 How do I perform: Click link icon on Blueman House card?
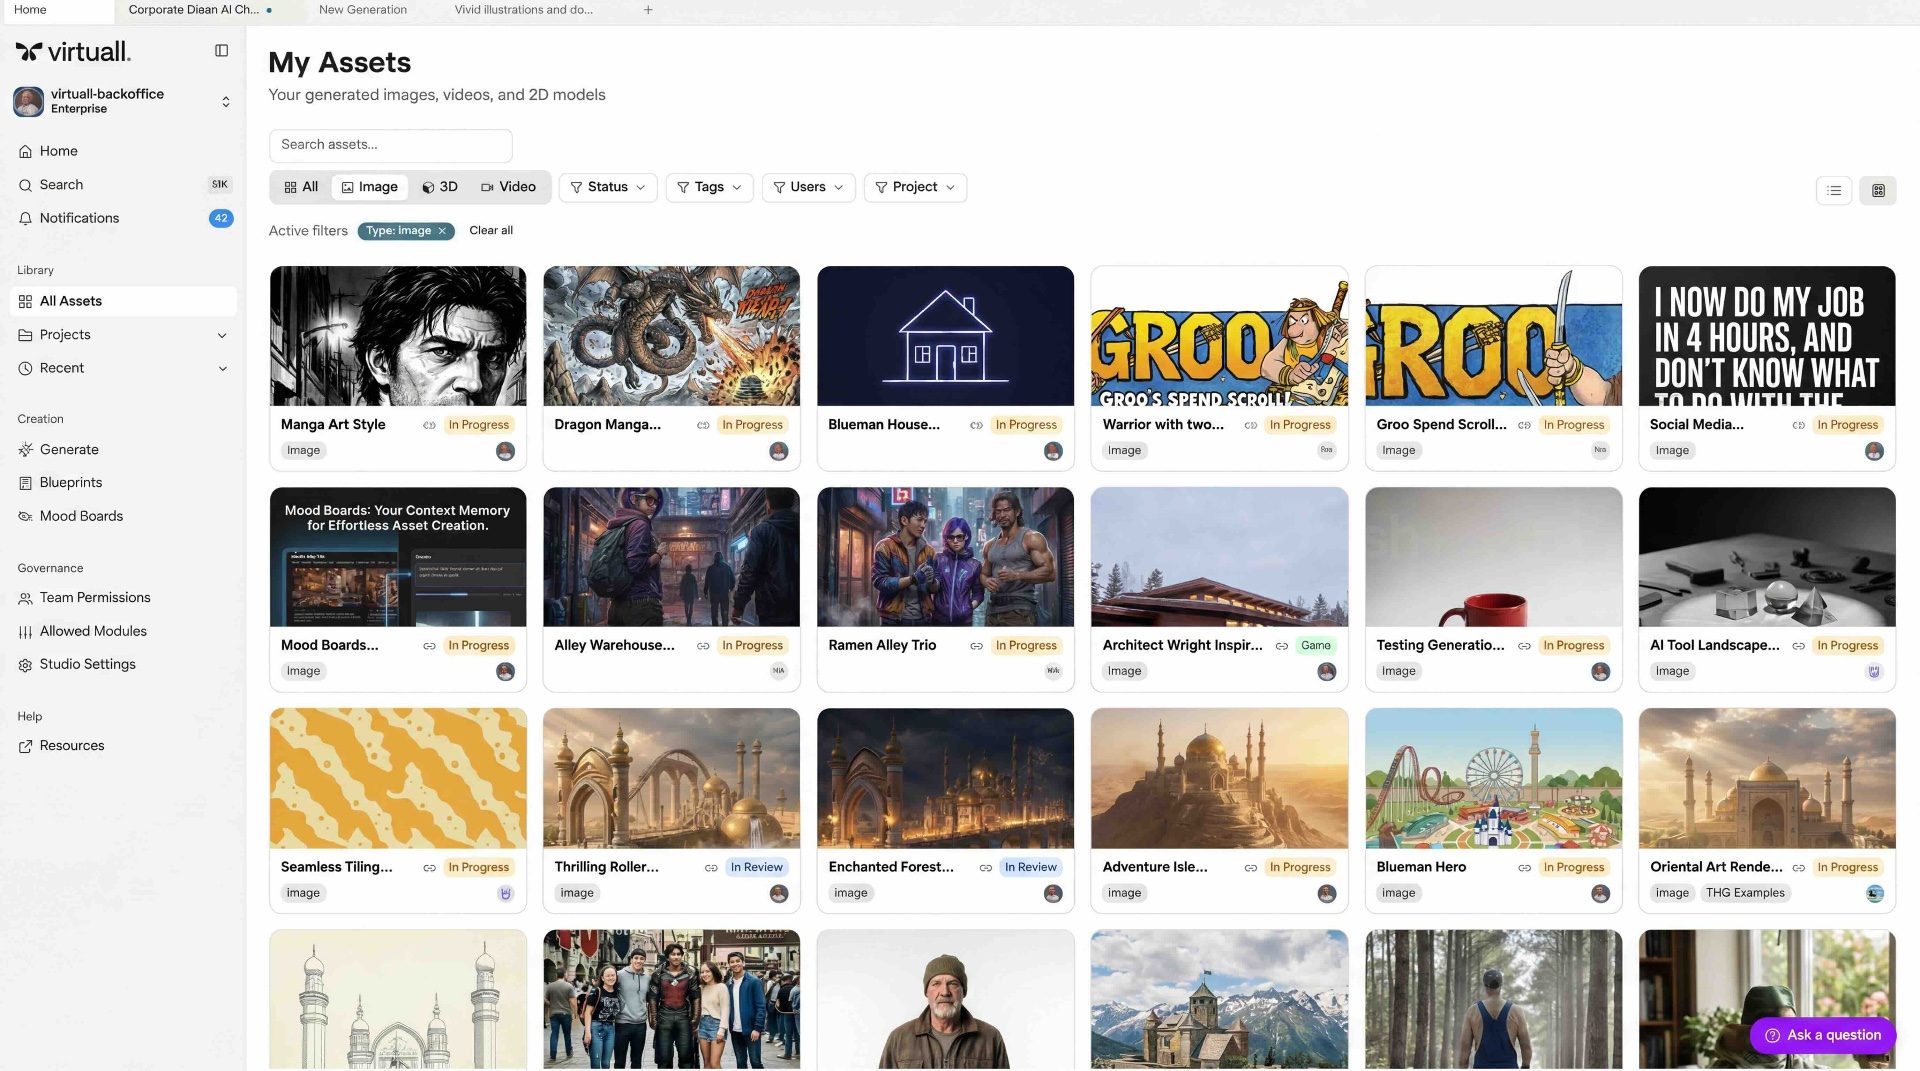[x=977, y=425]
